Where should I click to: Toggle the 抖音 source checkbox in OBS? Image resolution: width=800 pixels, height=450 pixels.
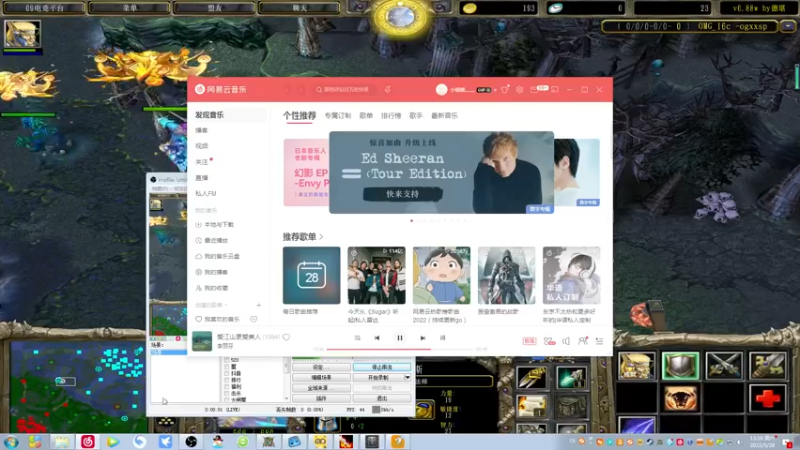(227, 373)
